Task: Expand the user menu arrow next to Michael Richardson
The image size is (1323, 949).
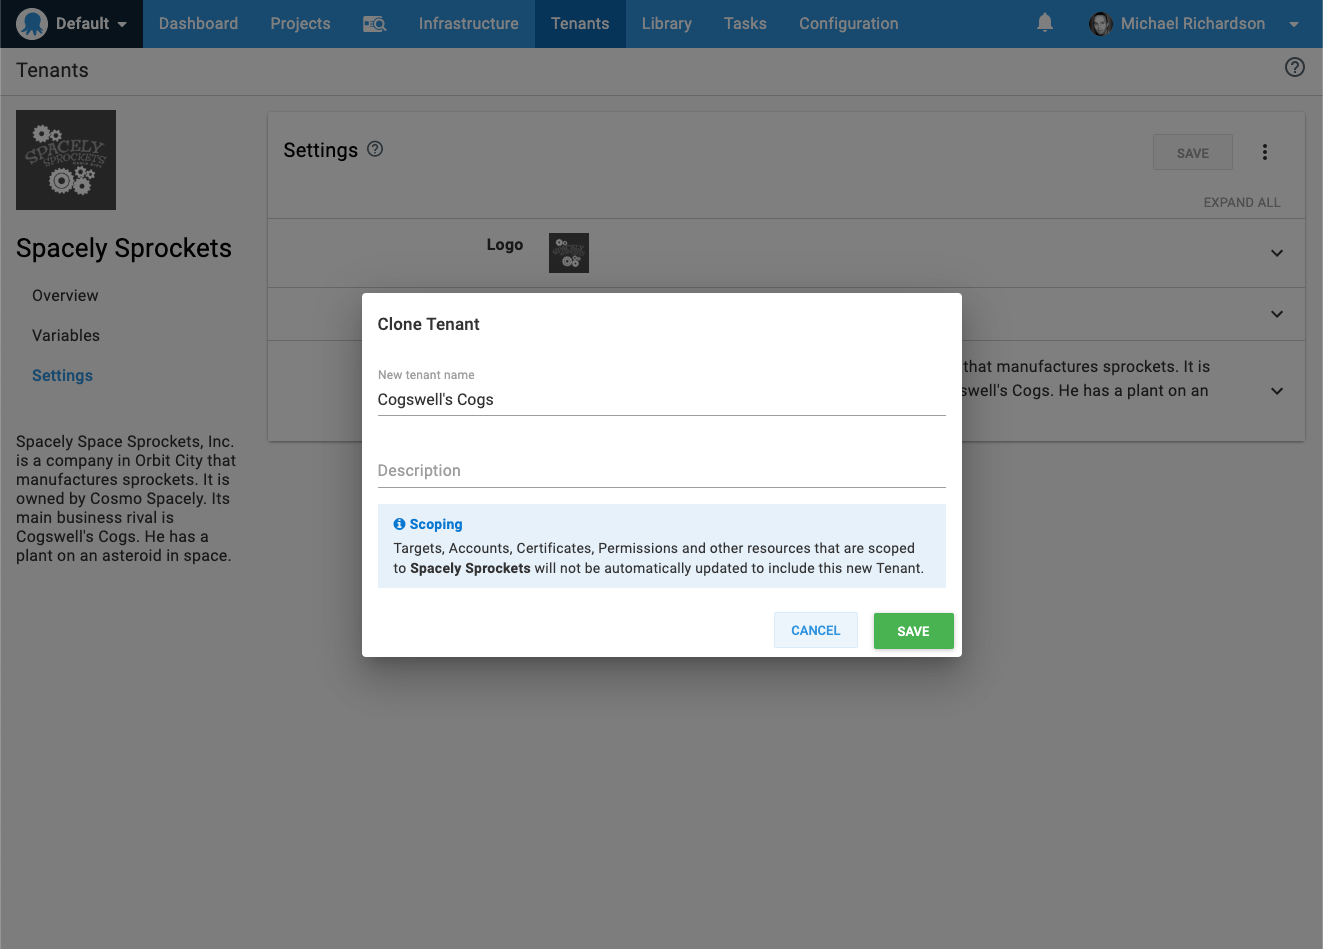Action: coord(1294,24)
